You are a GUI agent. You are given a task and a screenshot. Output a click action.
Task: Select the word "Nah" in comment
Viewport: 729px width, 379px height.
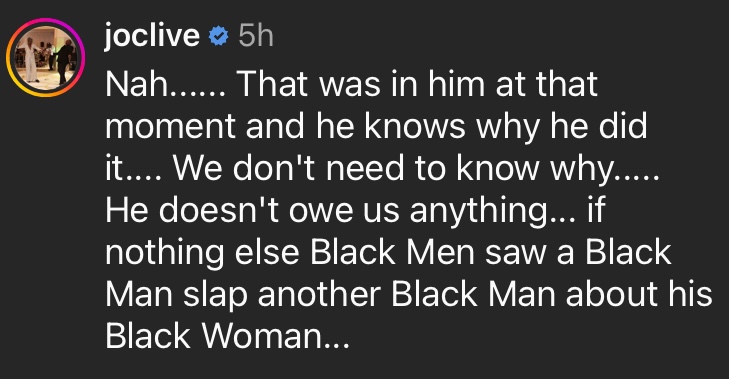[x=136, y=84]
